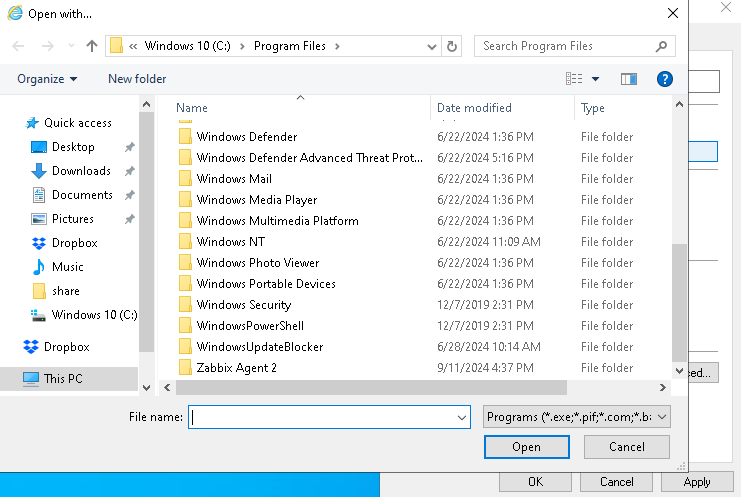Sort by Type column header
Image resolution: width=741 pixels, height=497 pixels.
593,108
